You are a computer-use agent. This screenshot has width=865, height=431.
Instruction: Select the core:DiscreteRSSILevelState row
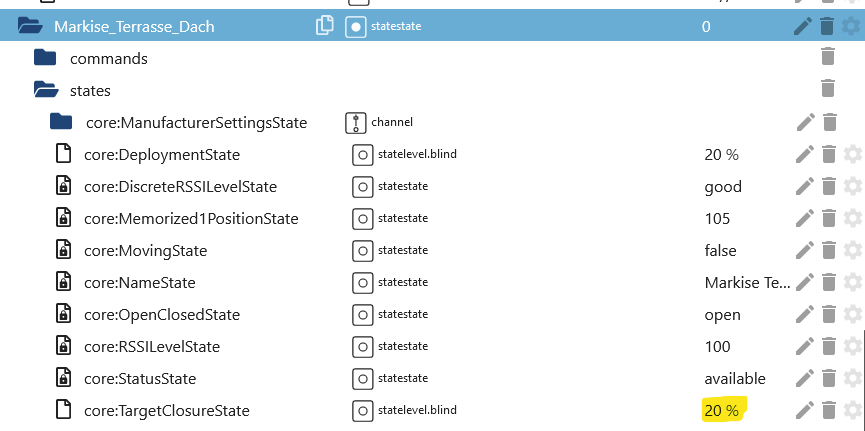(x=432, y=187)
